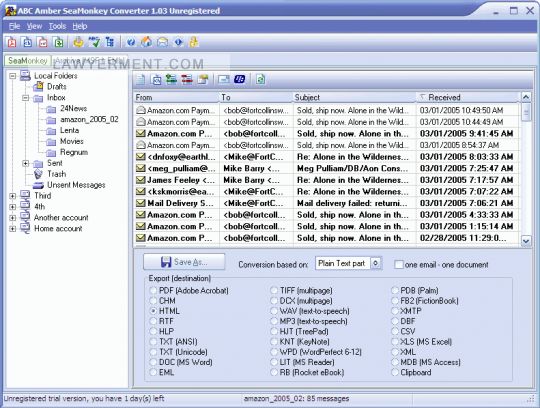Click the blue tree-structure toolbar icon
The width and height of the screenshot is (540, 408).
(x=110, y=42)
